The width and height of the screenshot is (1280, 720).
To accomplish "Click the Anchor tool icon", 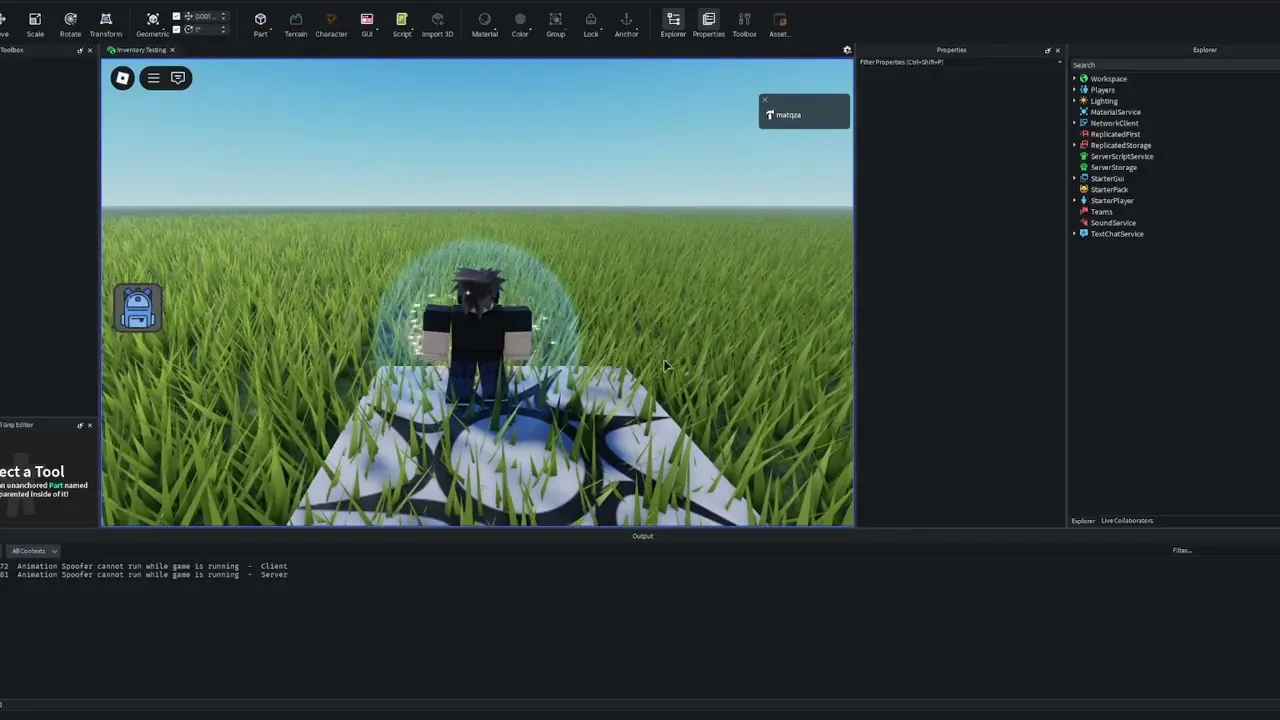I will 627,24.
